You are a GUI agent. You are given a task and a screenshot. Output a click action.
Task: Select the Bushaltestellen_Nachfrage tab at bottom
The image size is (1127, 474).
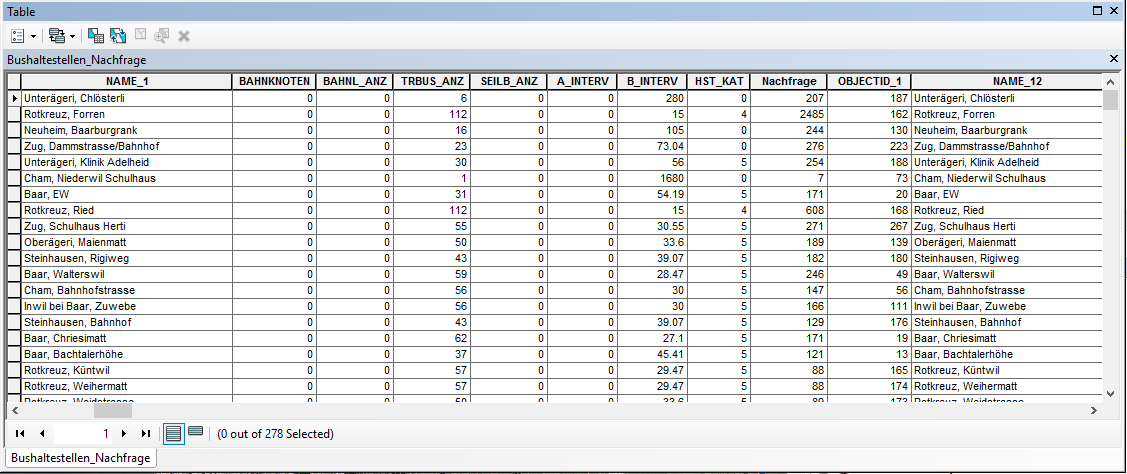click(80, 458)
